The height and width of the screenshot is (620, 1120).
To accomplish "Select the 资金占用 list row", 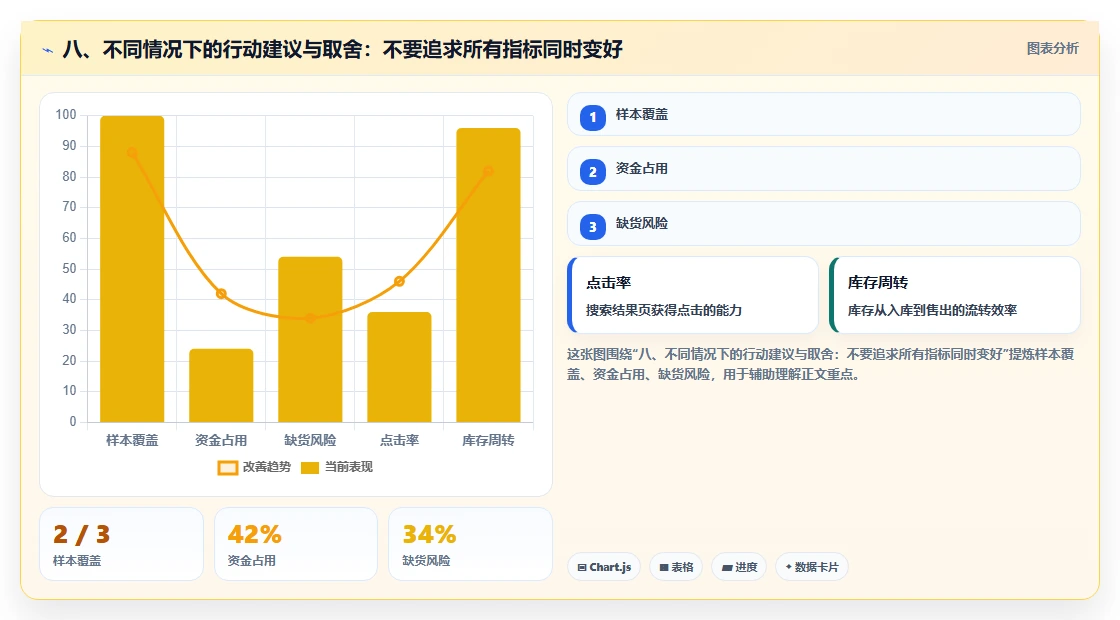I will [x=824, y=169].
